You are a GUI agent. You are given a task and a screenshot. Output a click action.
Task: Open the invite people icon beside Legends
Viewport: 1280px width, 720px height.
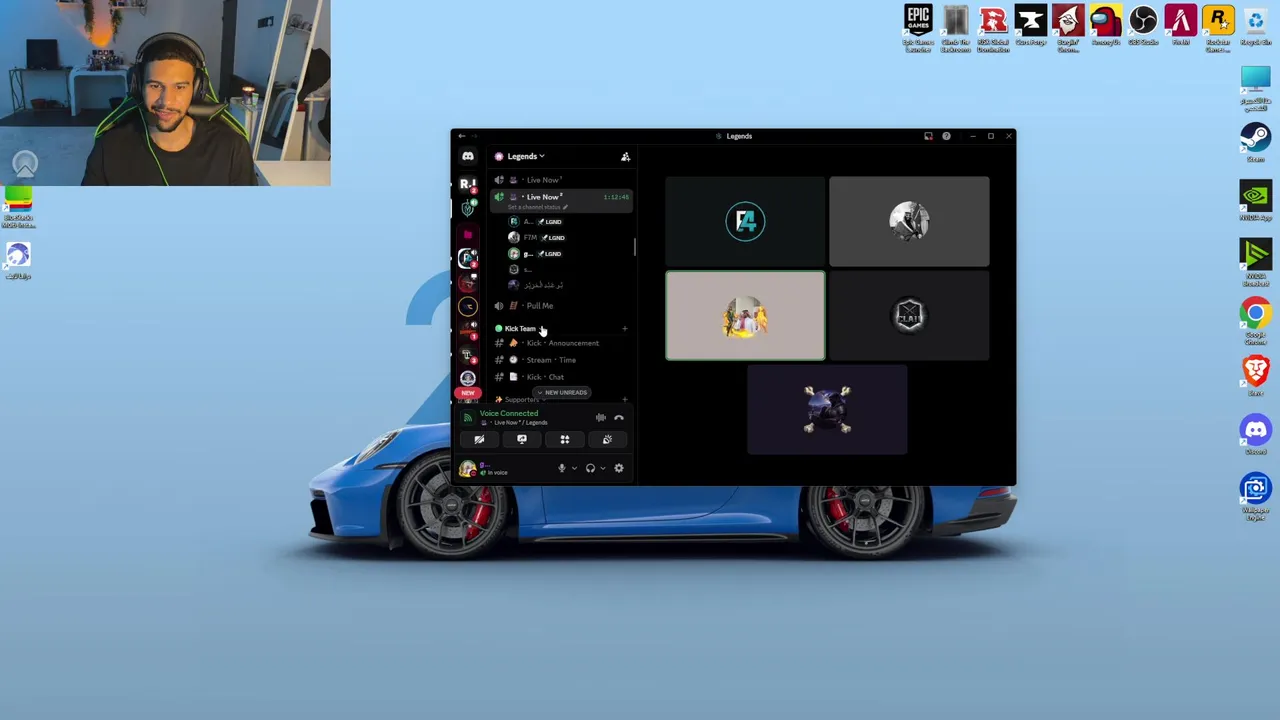[625, 156]
